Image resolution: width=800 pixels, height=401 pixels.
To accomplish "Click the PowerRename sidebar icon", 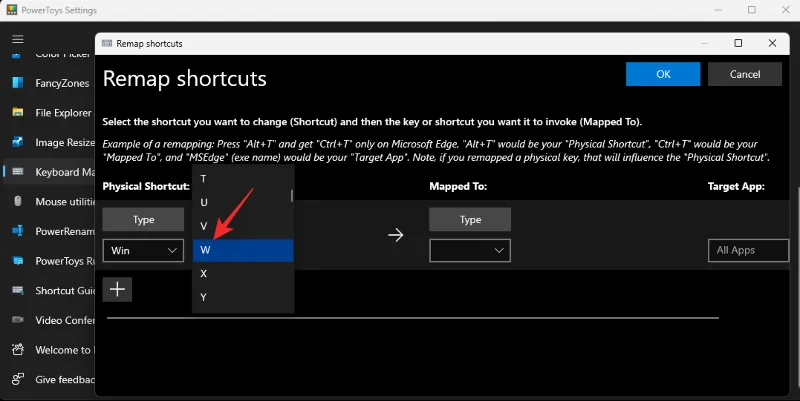I will (x=18, y=231).
